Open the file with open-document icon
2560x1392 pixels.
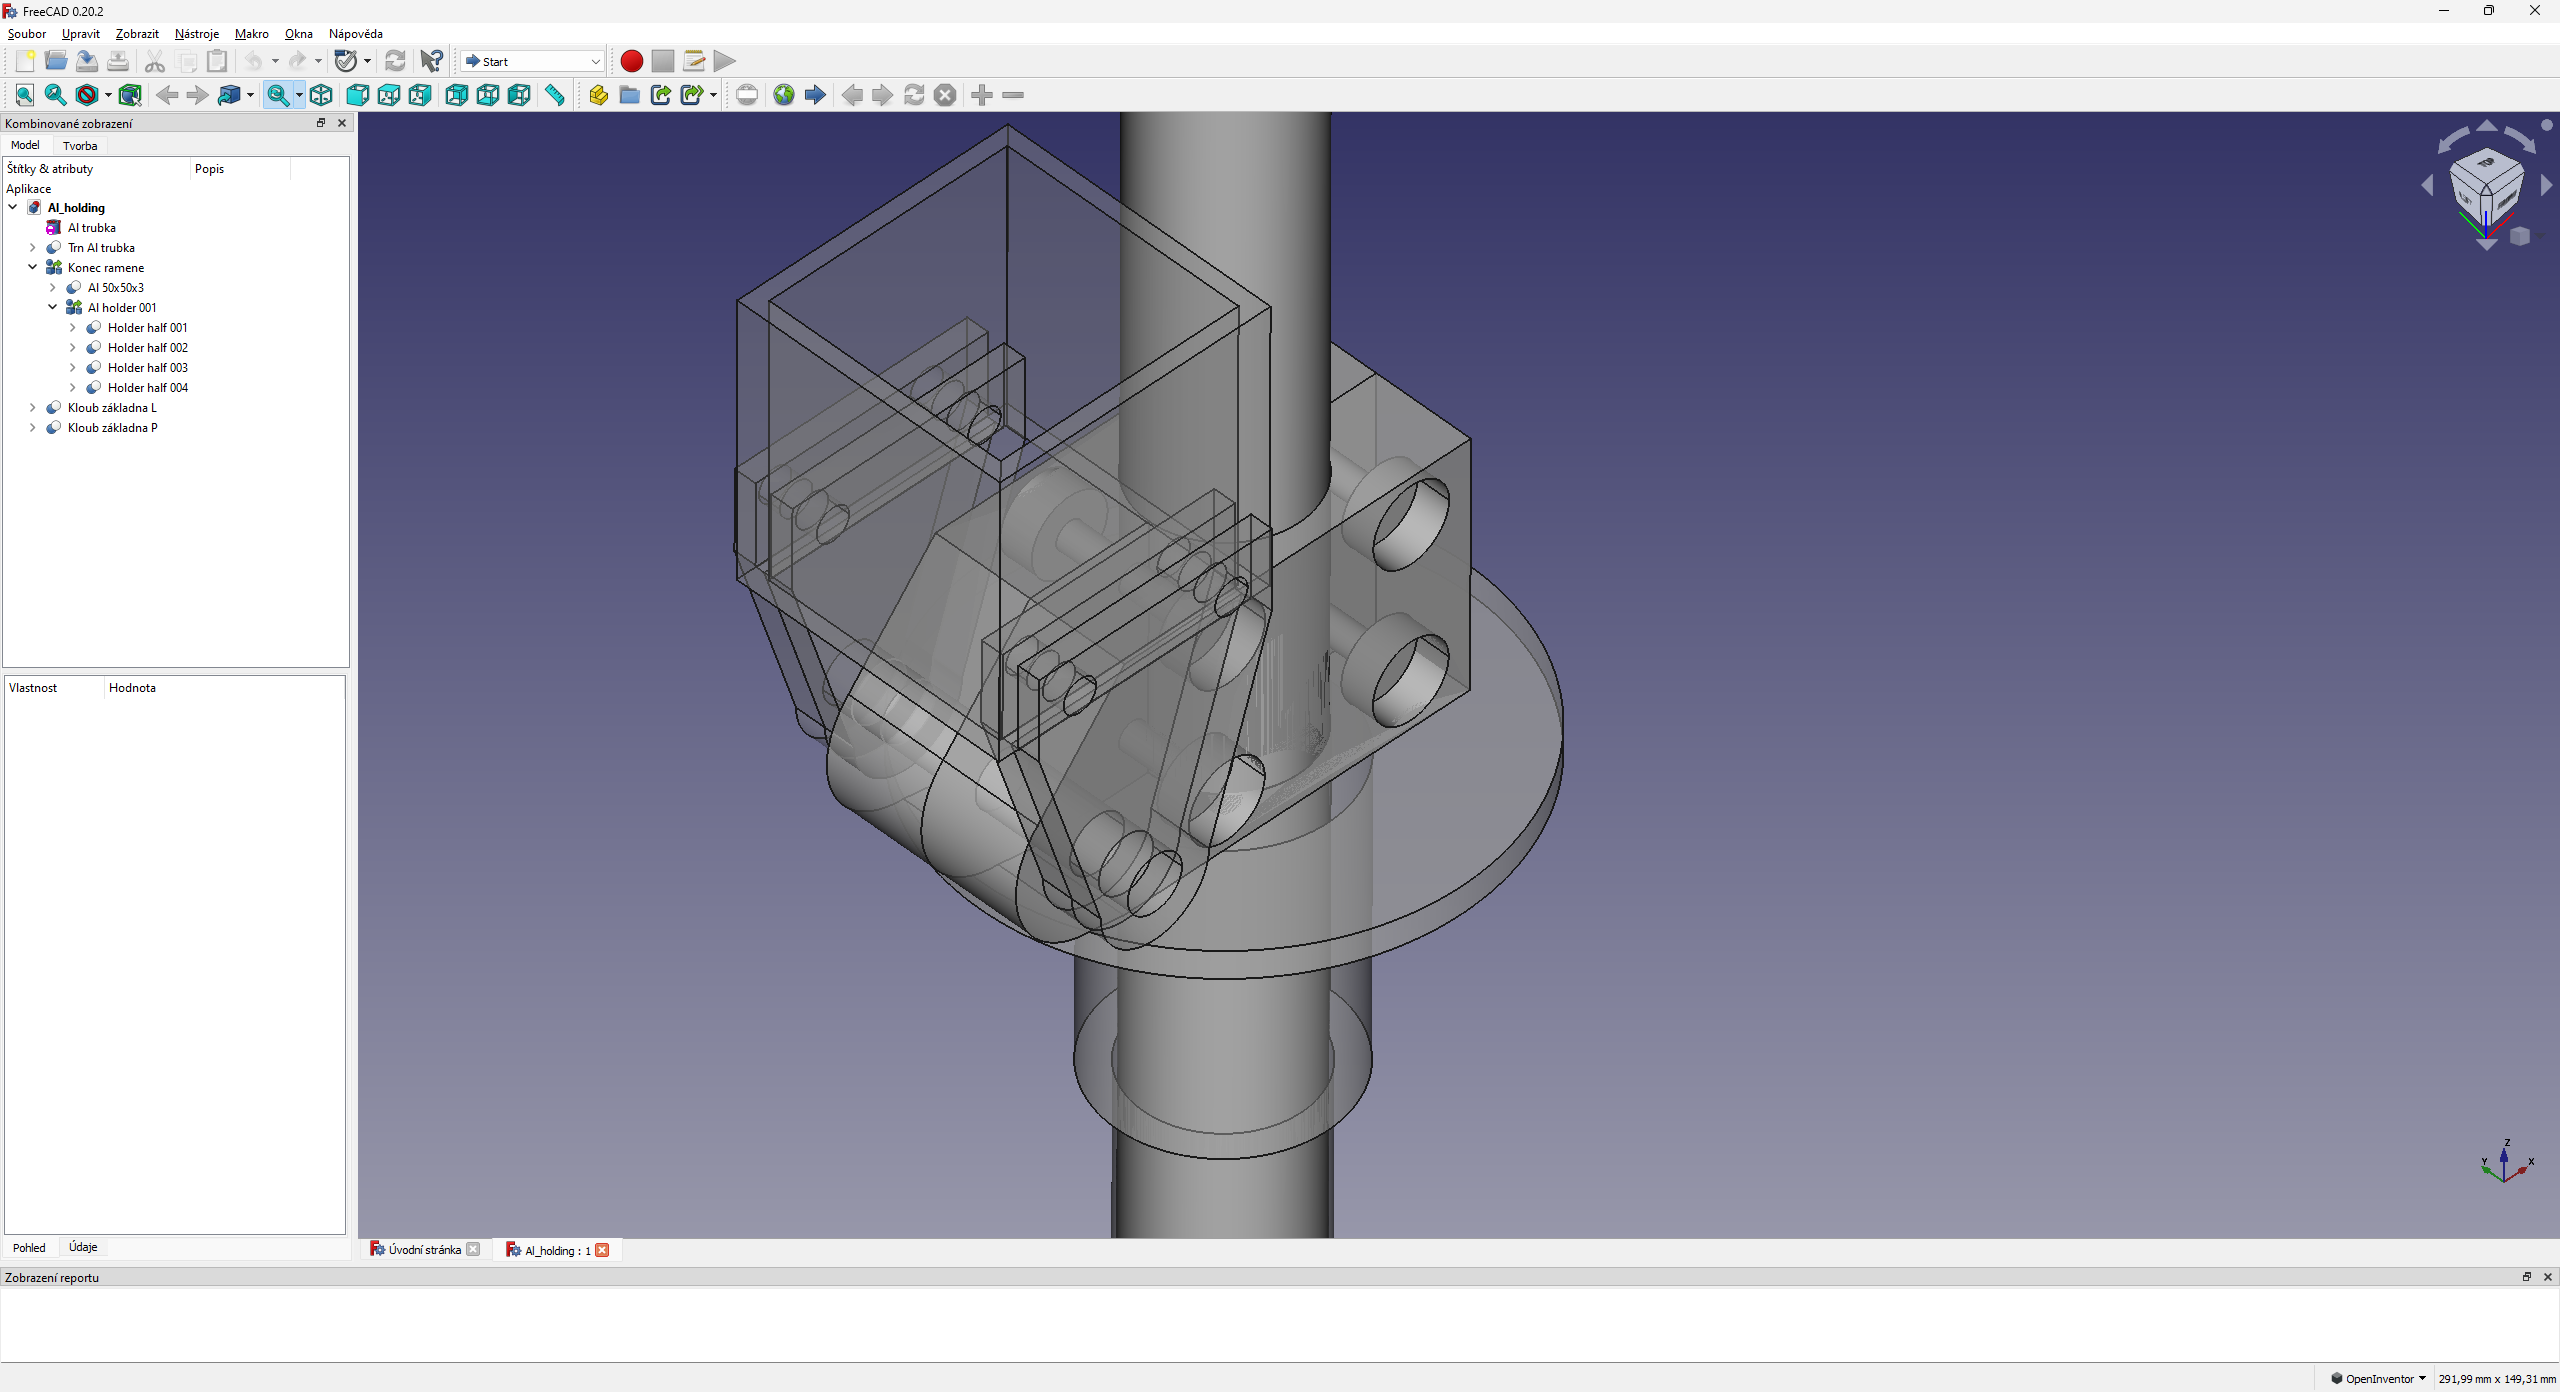coord(56,61)
